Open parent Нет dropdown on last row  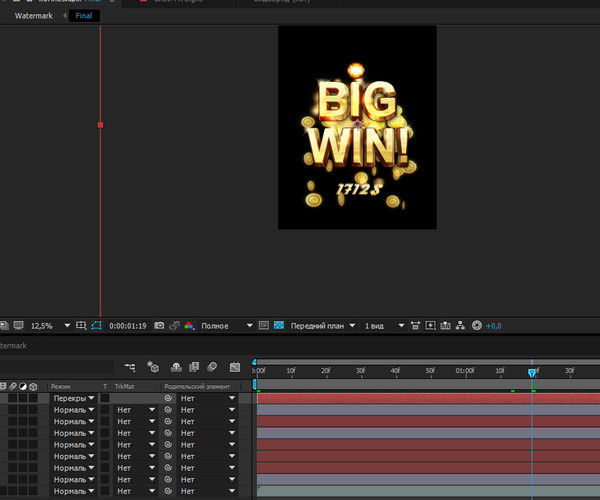pos(207,491)
